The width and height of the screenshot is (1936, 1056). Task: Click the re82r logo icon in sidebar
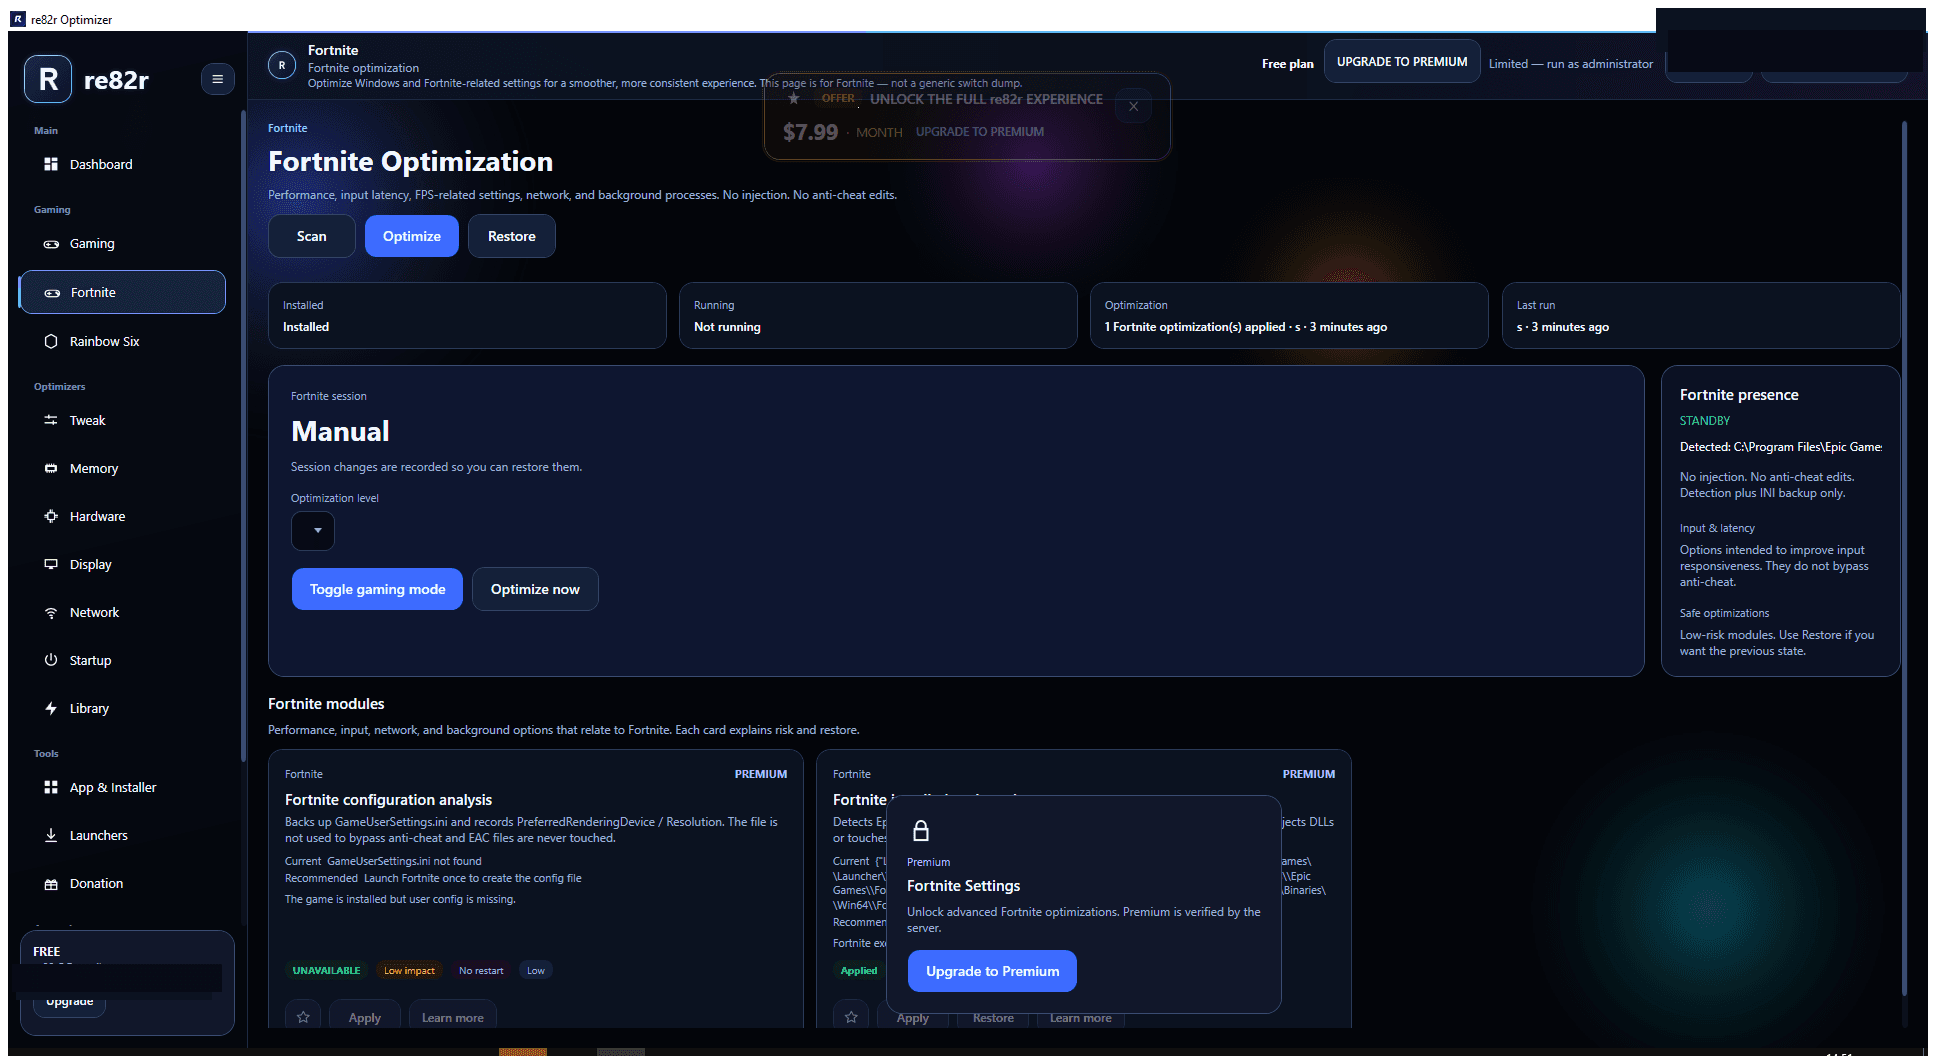[x=48, y=79]
